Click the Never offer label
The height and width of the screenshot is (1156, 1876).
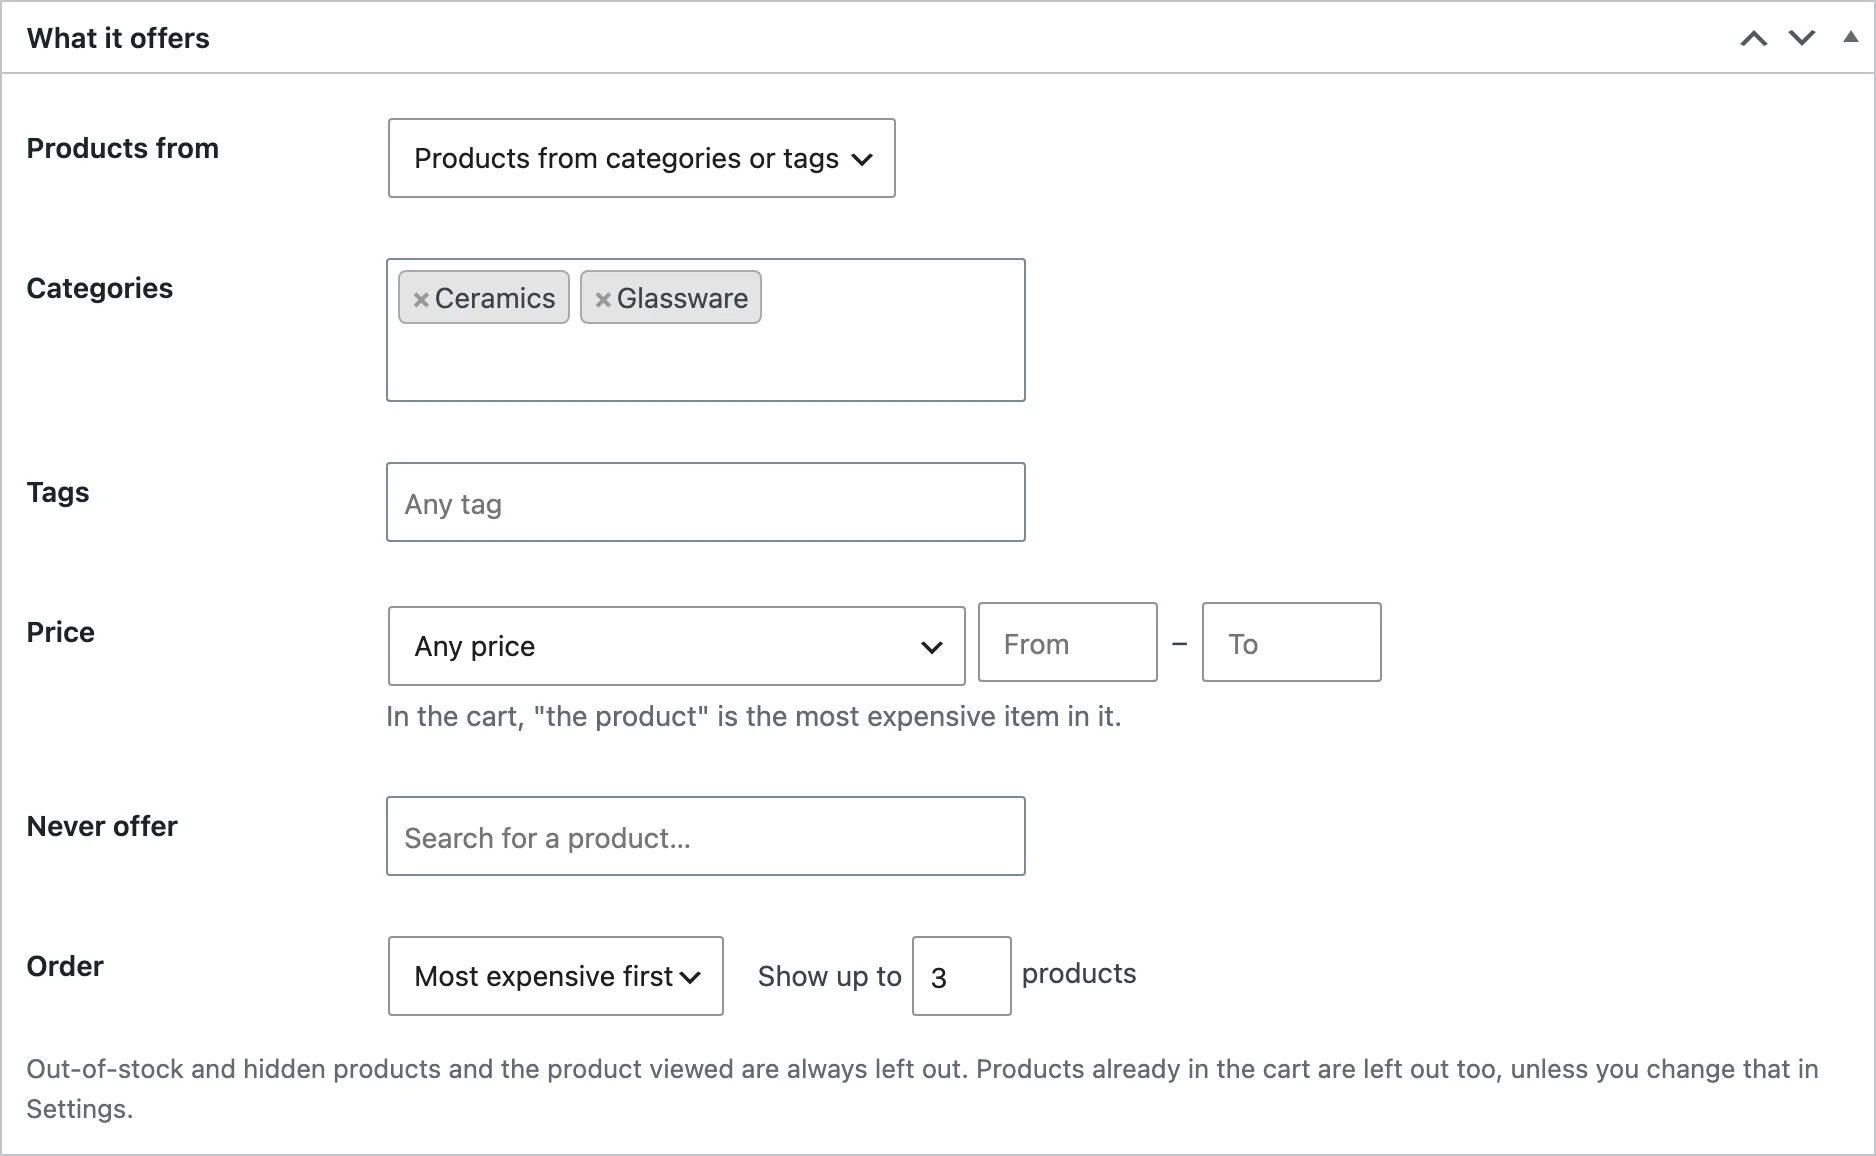102,826
